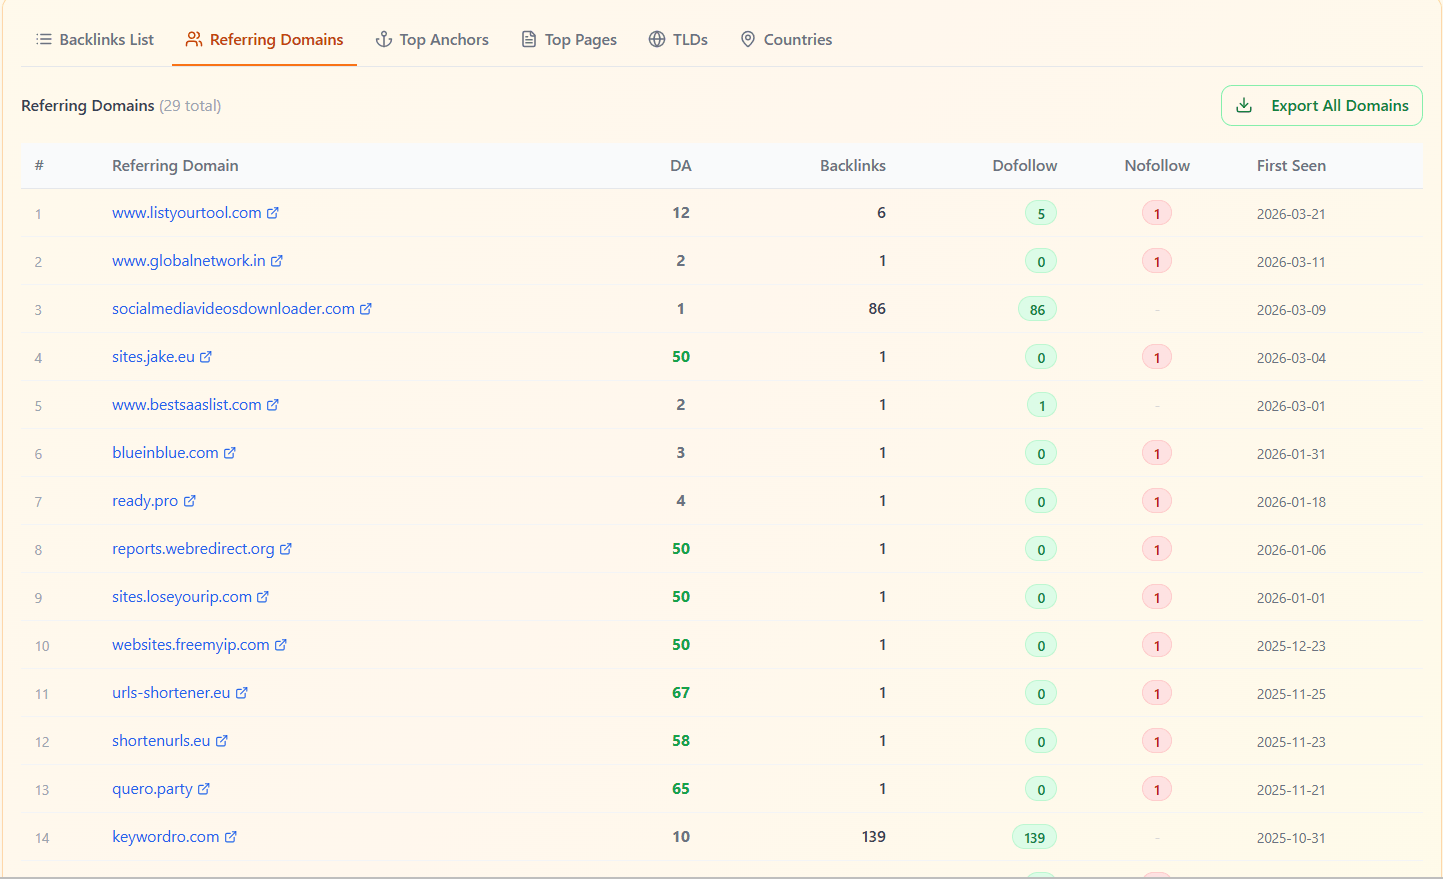Screen dimensions: 1443x879
Task: Switch to the Top Anchors tab
Action: (x=432, y=39)
